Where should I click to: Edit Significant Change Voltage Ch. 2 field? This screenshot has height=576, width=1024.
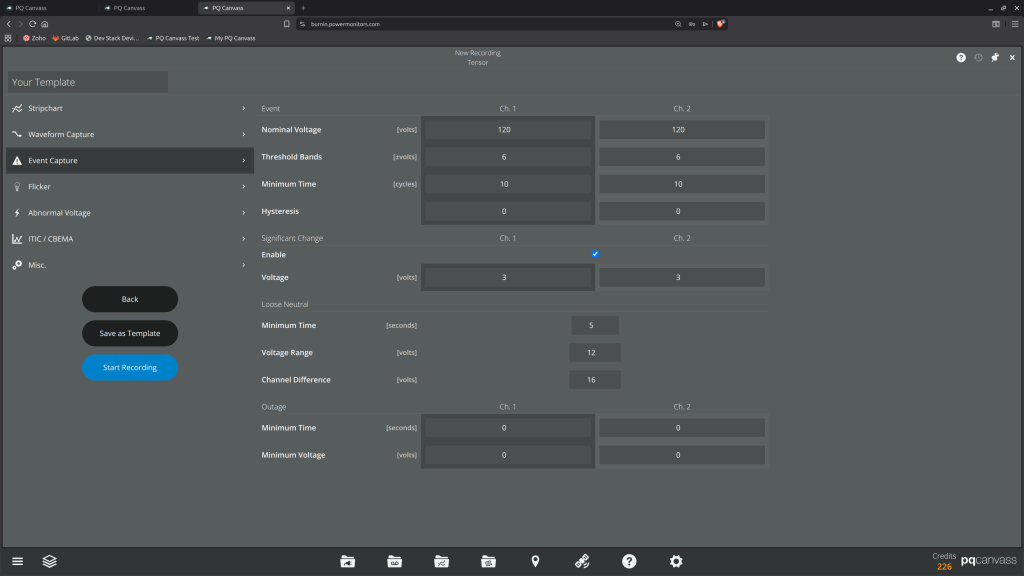[x=682, y=278]
